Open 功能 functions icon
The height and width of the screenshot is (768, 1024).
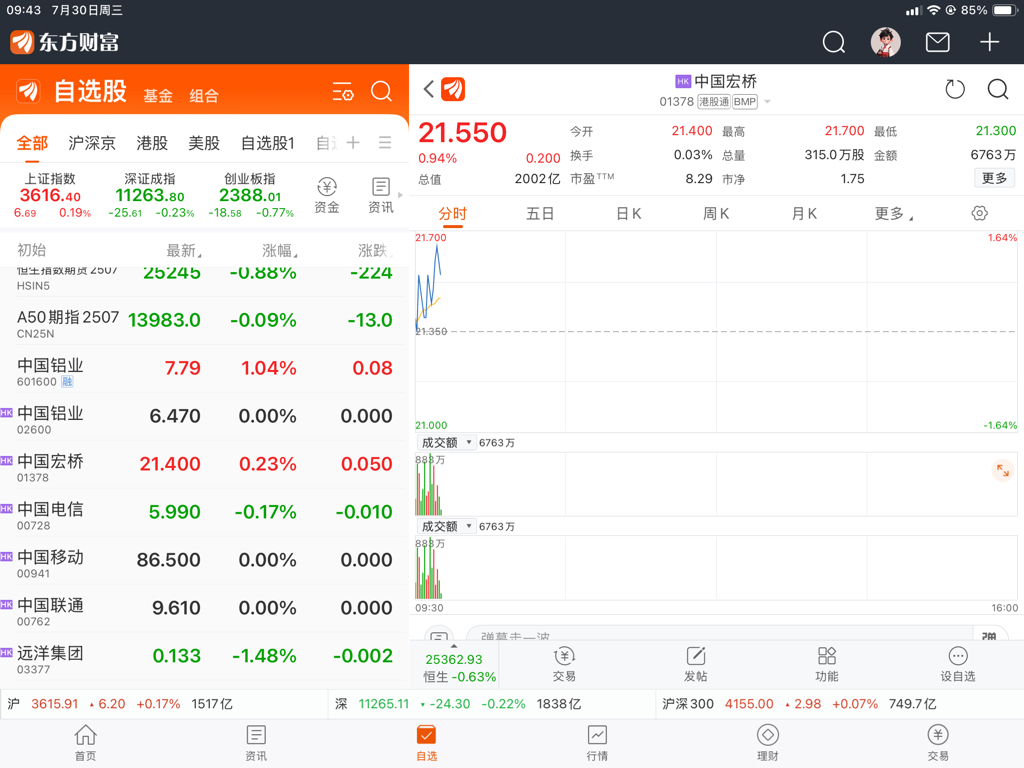point(827,664)
